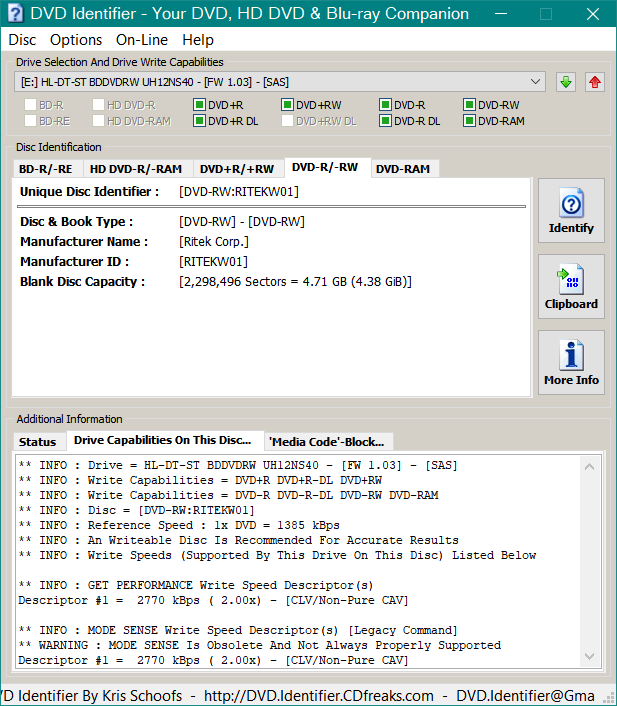This screenshot has height=706, width=617.
Task: Click the green down arrow drive button
Action: [x=566, y=82]
